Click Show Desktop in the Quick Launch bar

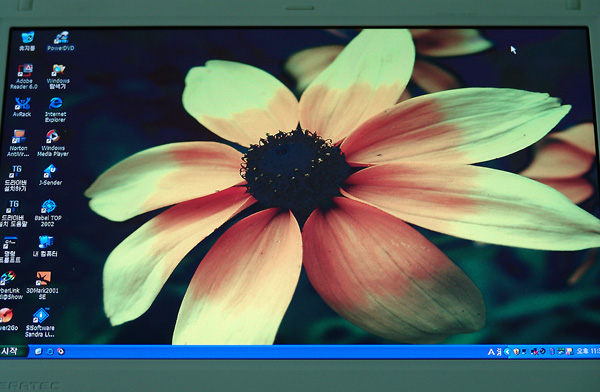click(38, 351)
